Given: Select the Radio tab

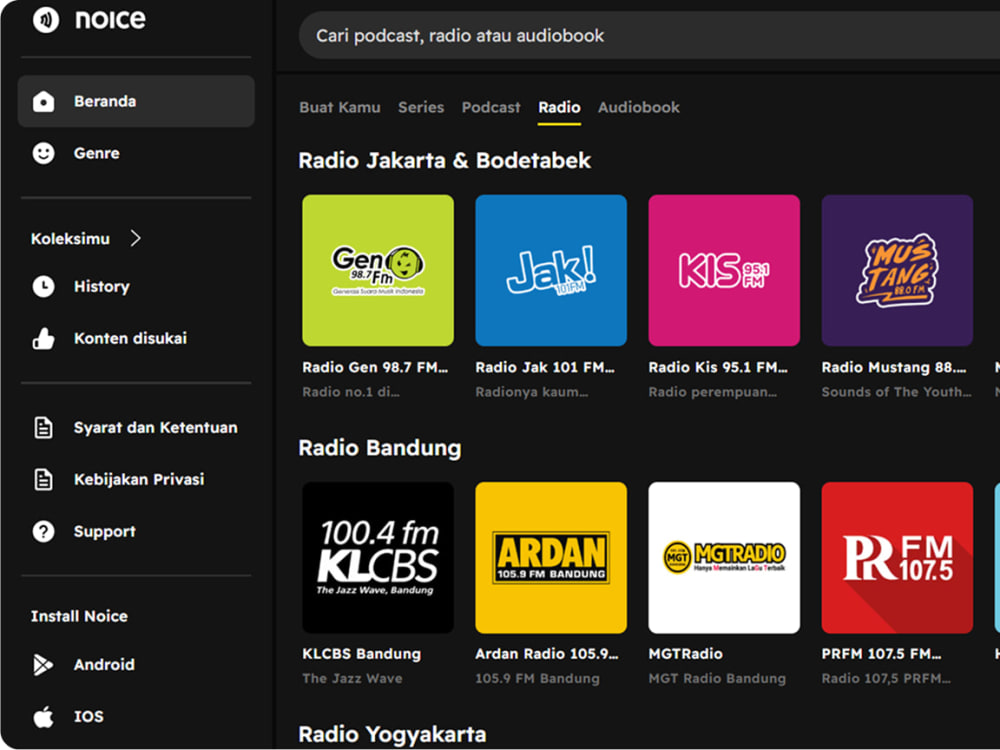Looking at the screenshot, I should (x=559, y=107).
